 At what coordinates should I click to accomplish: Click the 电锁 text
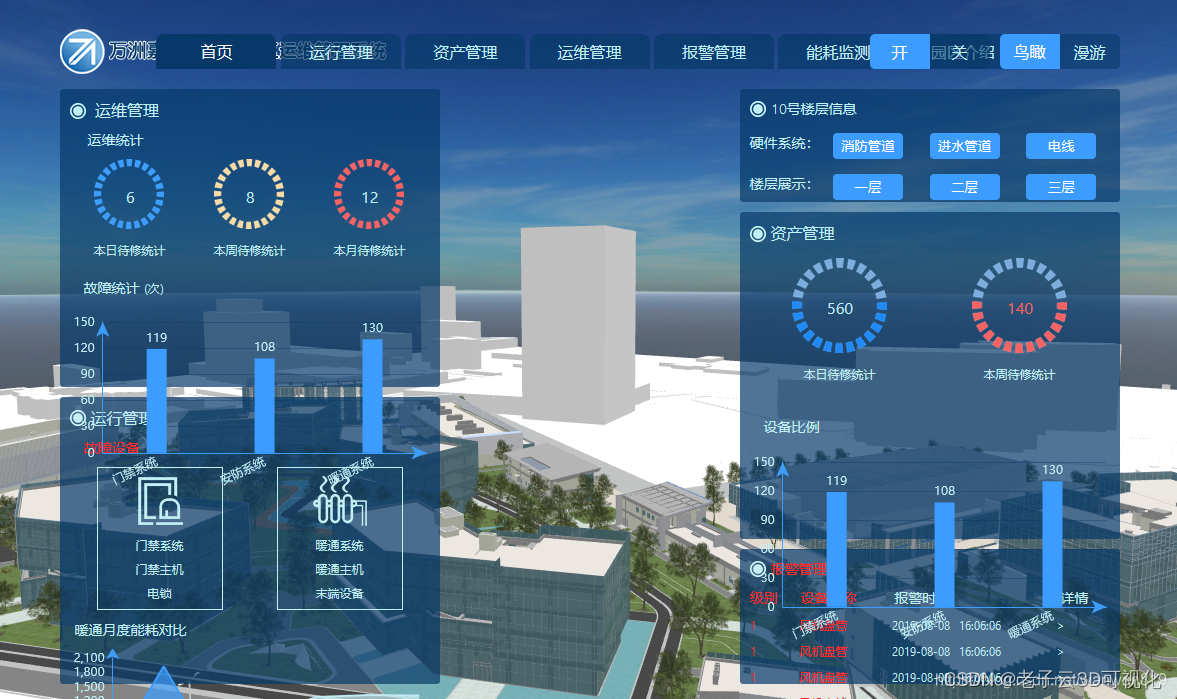click(160, 594)
